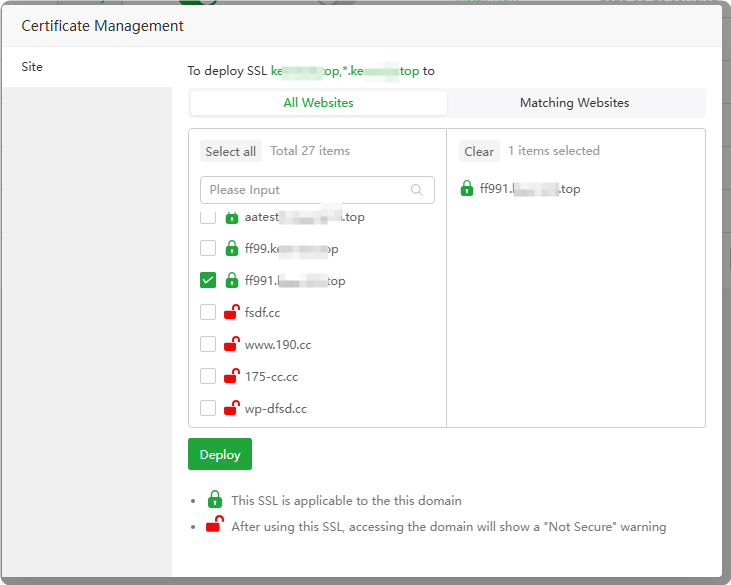The height and width of the screenshot is (585, 731).
Task: Select the 175-cc.cc checkbox
Action: [208, 377]
